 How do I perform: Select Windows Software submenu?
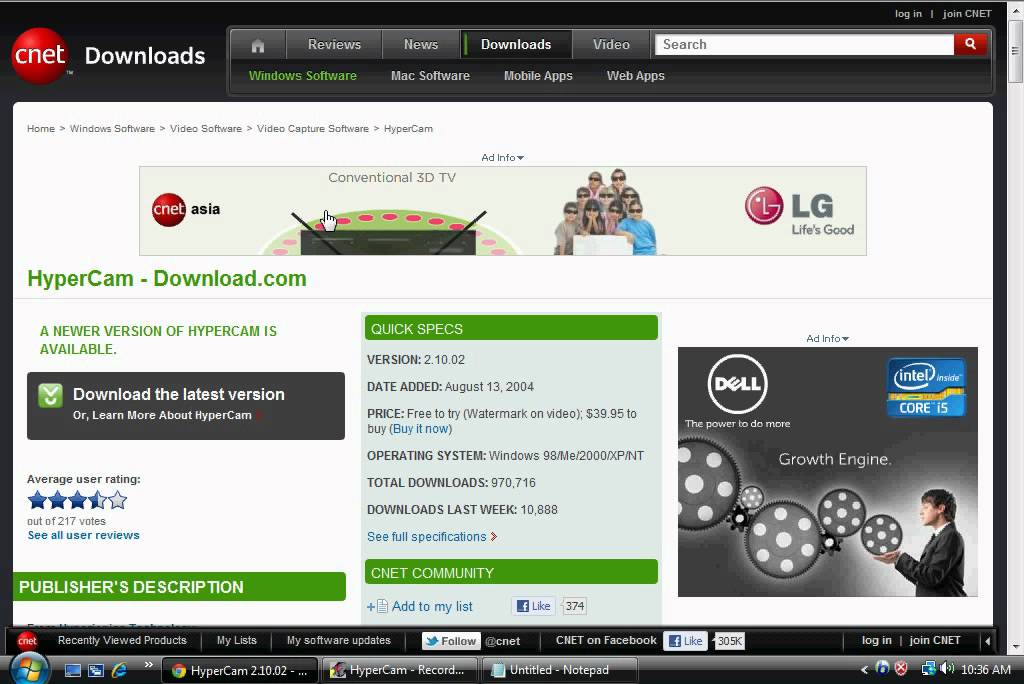[x=302, y=76]
